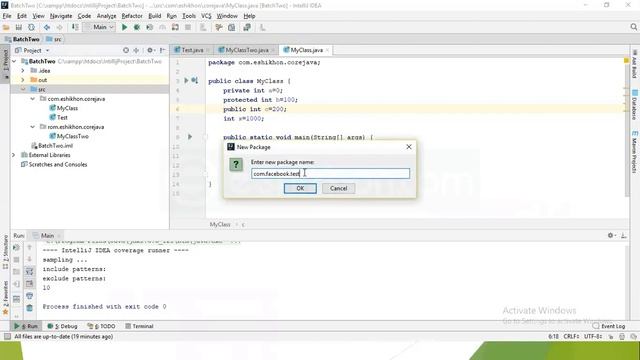640x360 pixels.
Task: Select MyClass in project tree
Action: tap(63, 108)
